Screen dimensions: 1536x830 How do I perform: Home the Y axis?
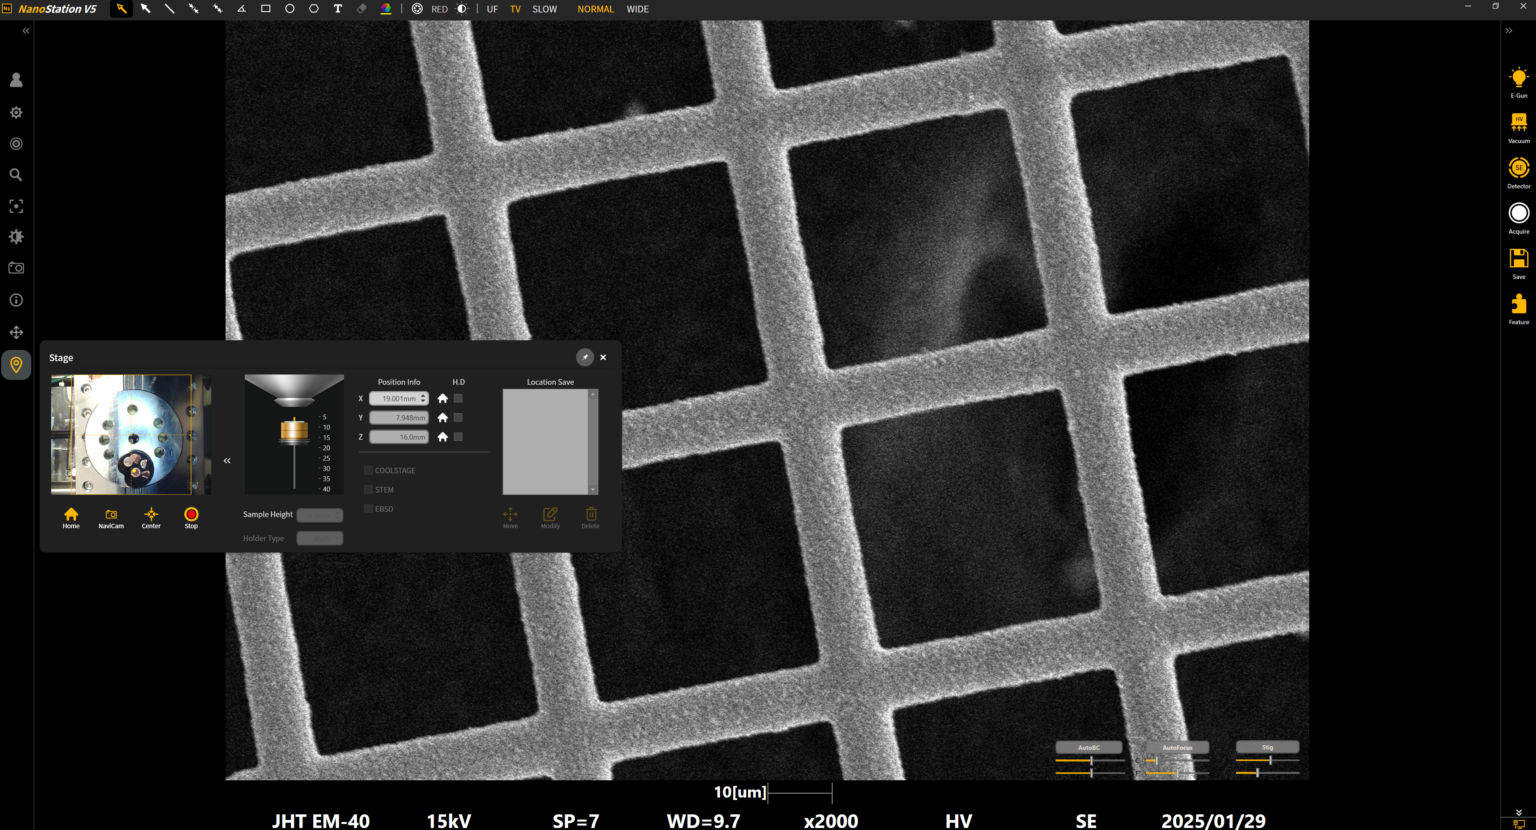(443, 417)
